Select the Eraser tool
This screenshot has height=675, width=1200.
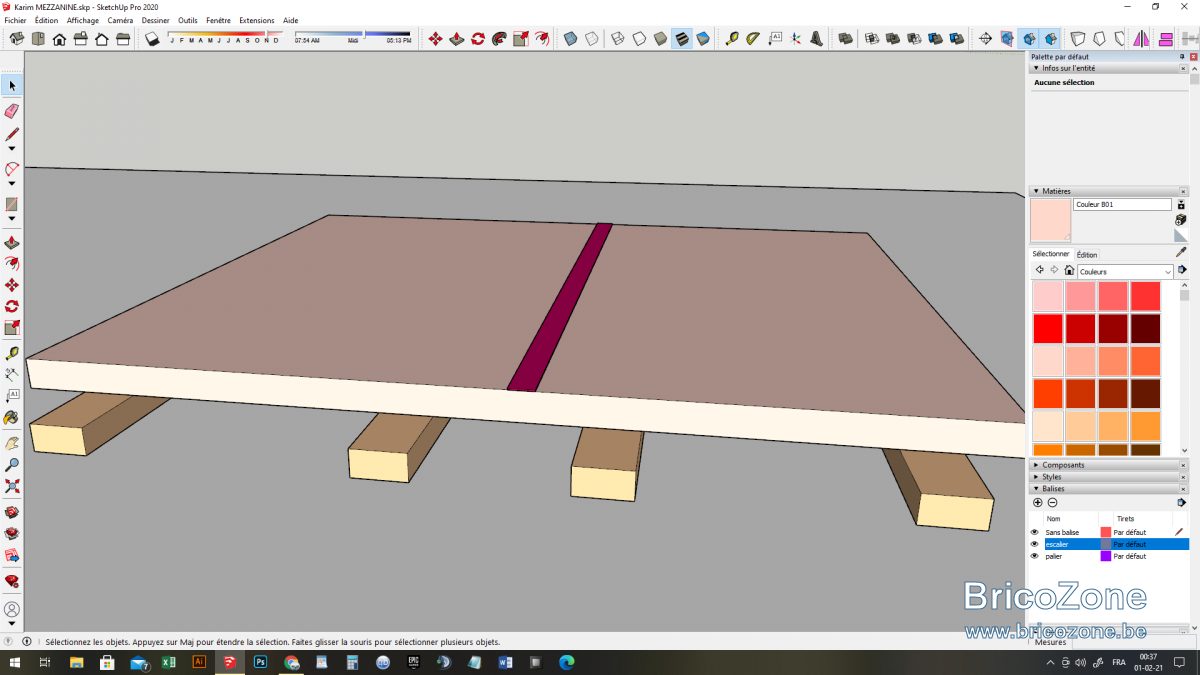tap(12, 111)
